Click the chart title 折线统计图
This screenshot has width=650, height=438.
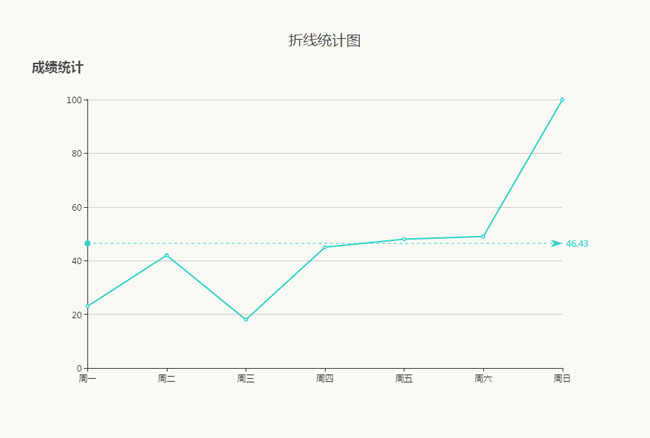pyautogui.click(x=324, y=41)
